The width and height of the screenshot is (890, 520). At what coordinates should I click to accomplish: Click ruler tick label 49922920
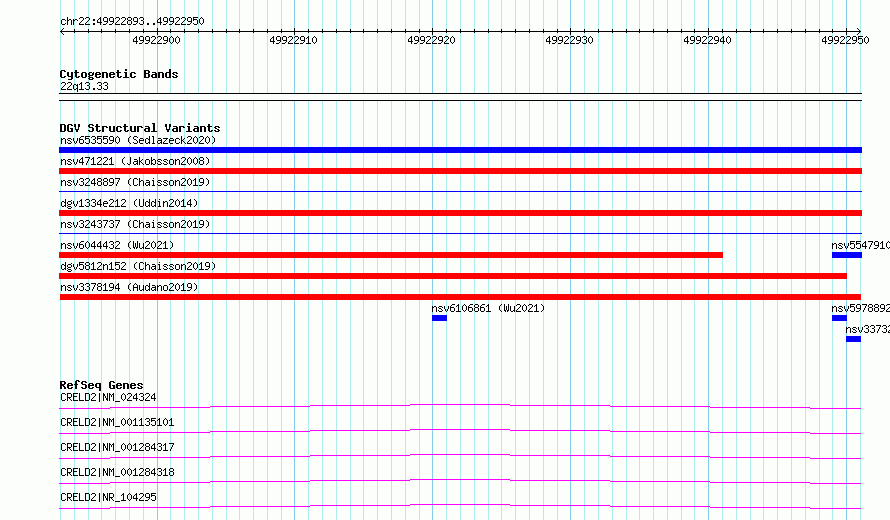[x=431, y=40]
